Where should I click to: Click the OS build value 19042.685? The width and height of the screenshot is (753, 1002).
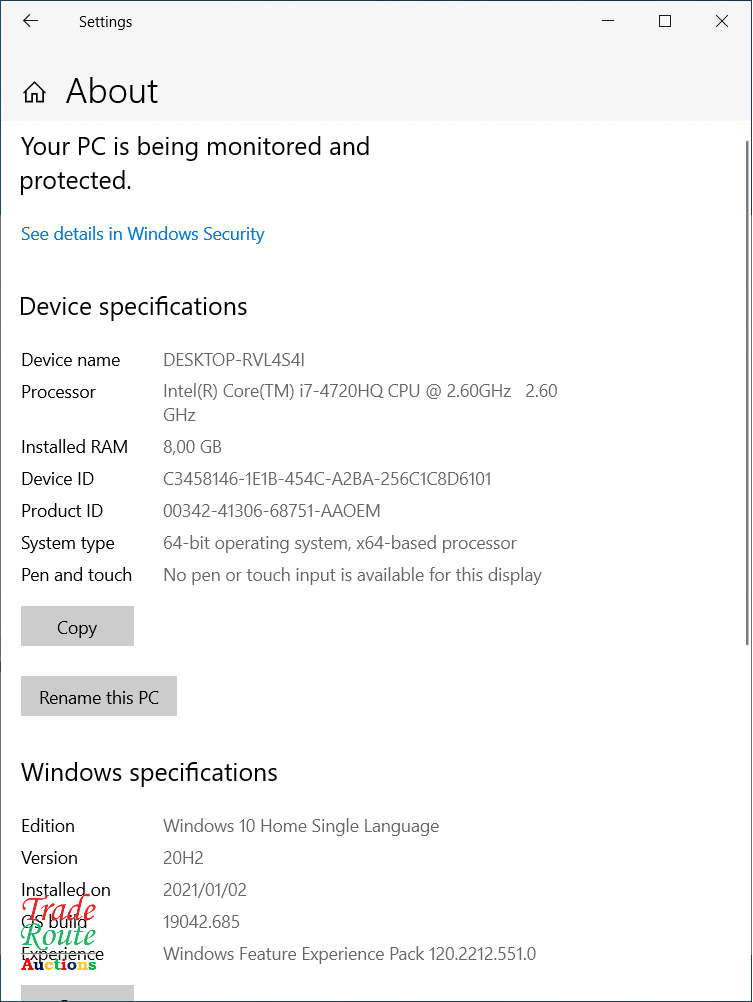(x=201, y=922)
